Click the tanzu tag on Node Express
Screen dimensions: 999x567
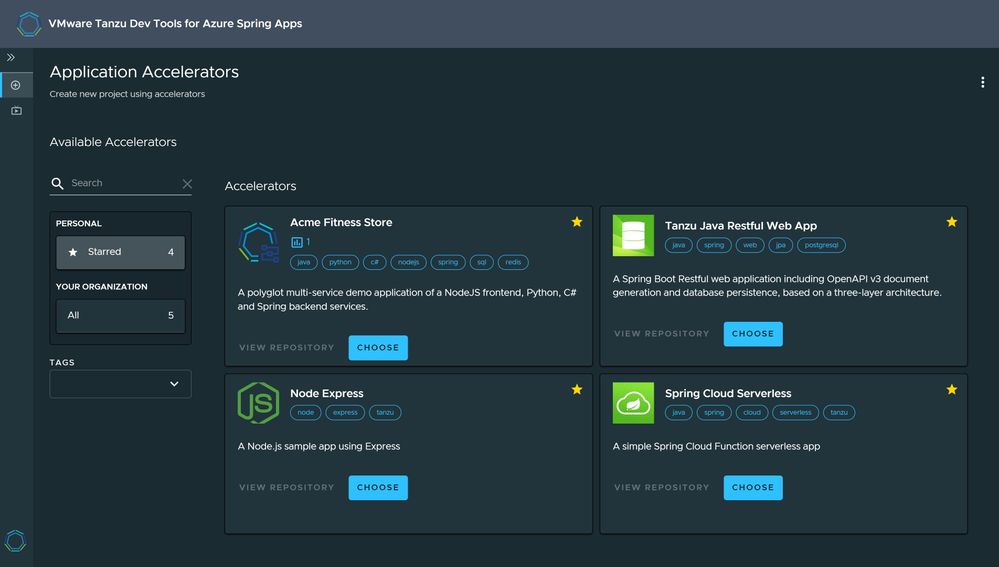tap(385, 413)
